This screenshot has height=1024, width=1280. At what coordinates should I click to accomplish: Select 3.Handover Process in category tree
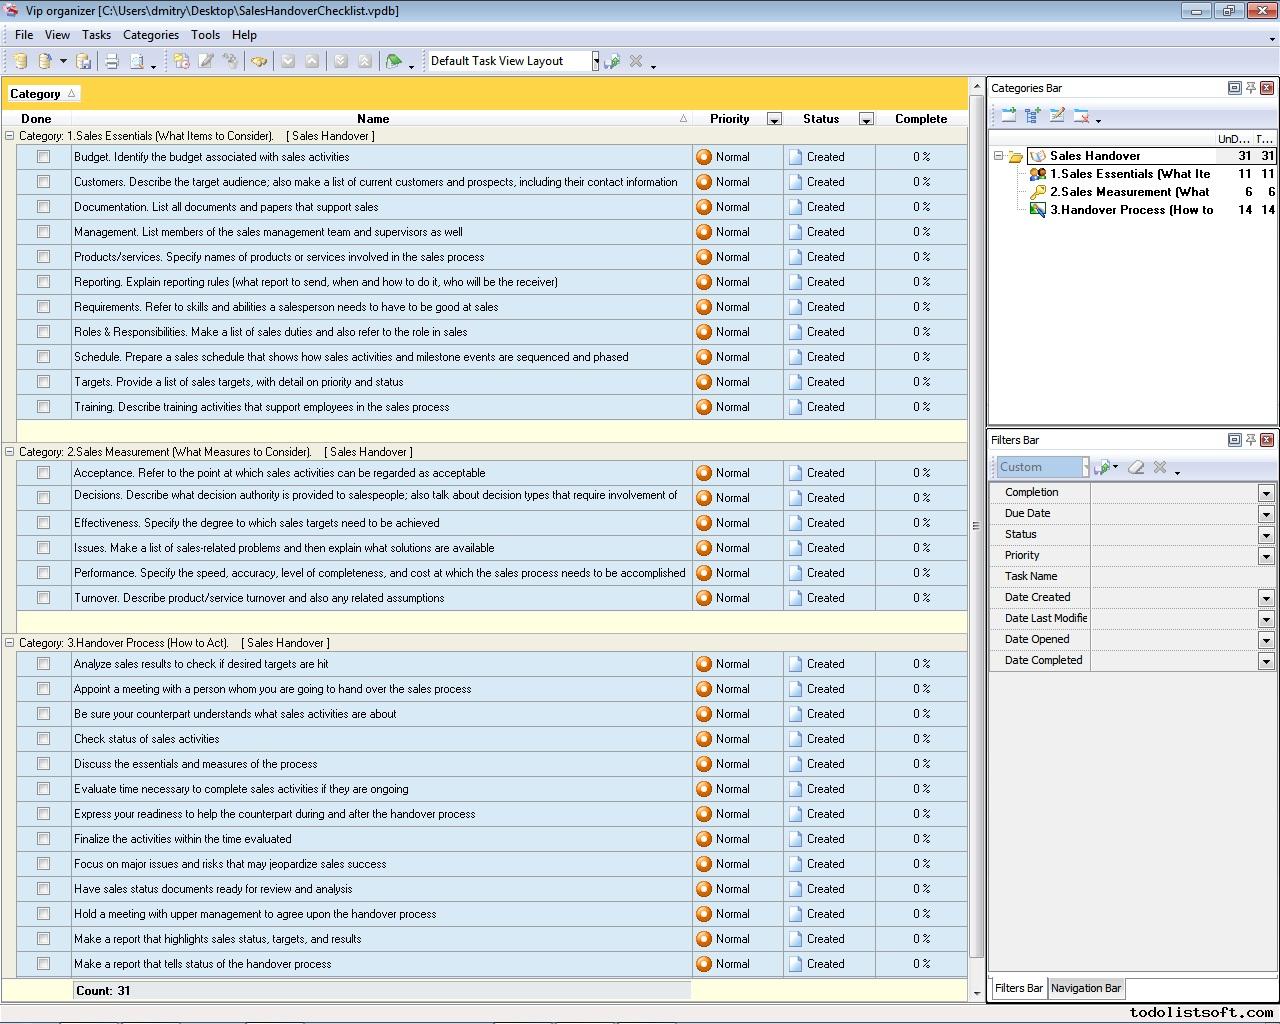point(1130,210)
